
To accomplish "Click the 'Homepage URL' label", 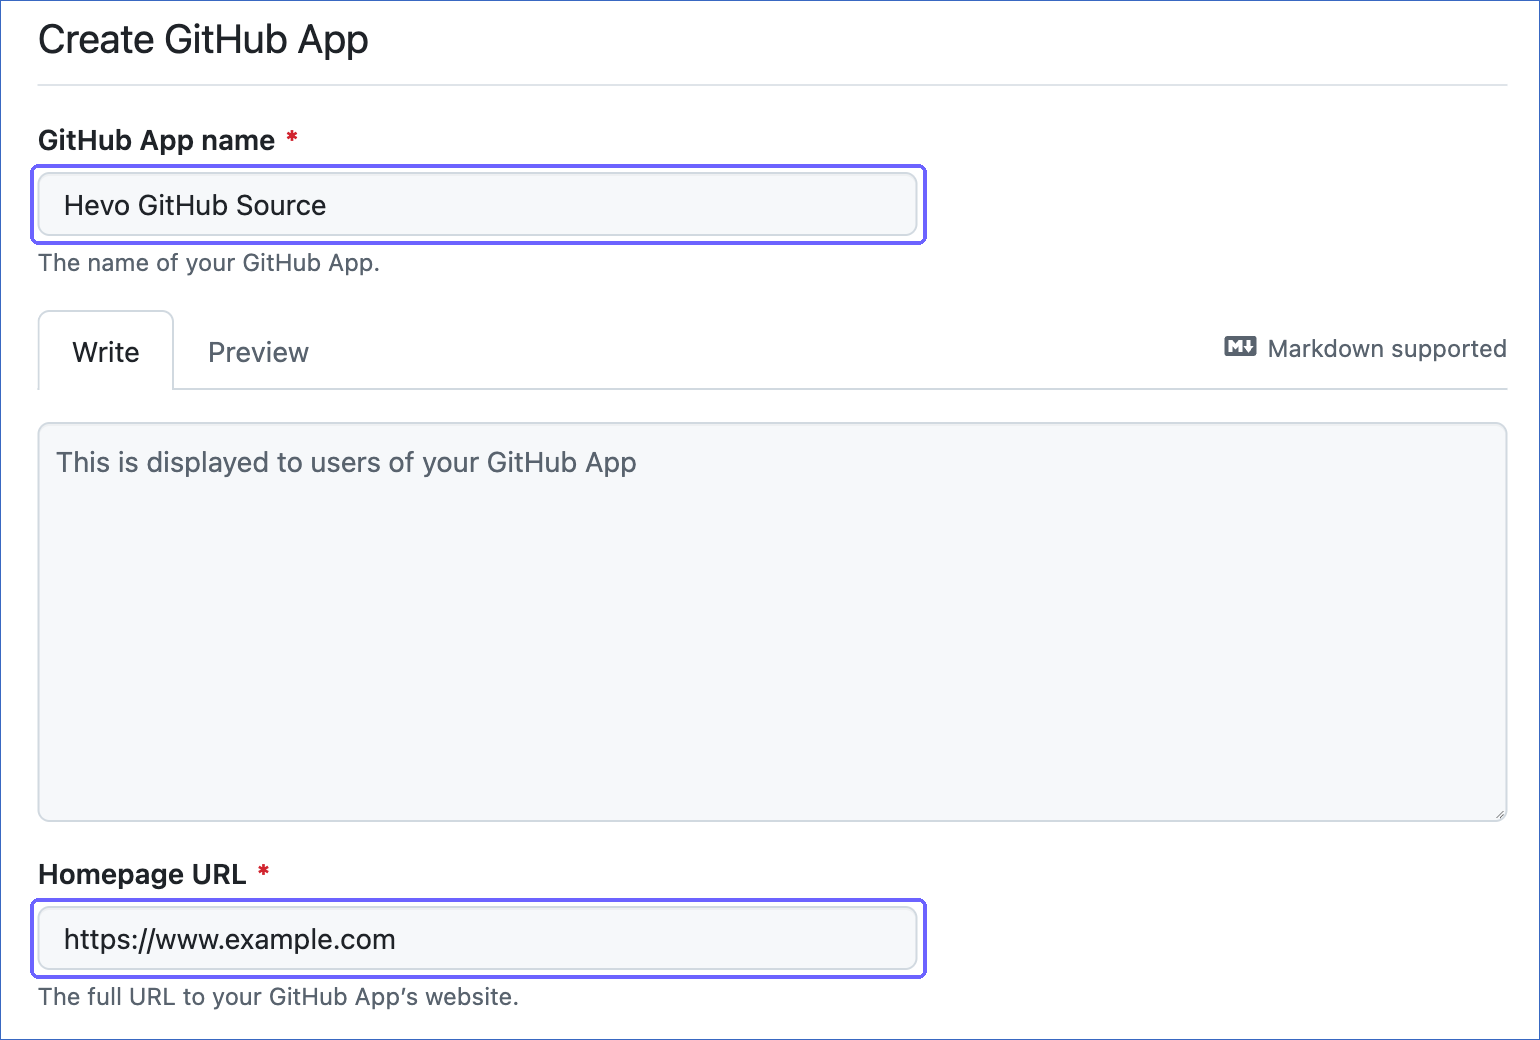I will point(142,874).
